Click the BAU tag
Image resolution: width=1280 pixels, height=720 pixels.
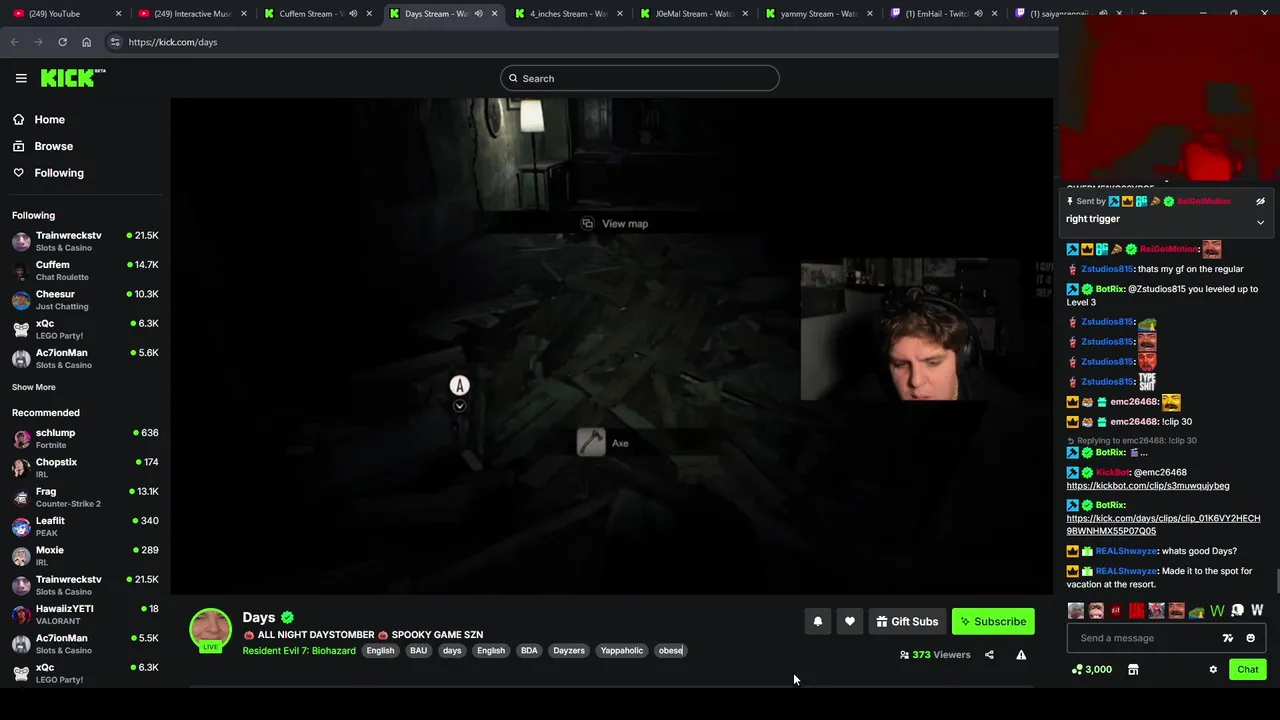[418, 651]
